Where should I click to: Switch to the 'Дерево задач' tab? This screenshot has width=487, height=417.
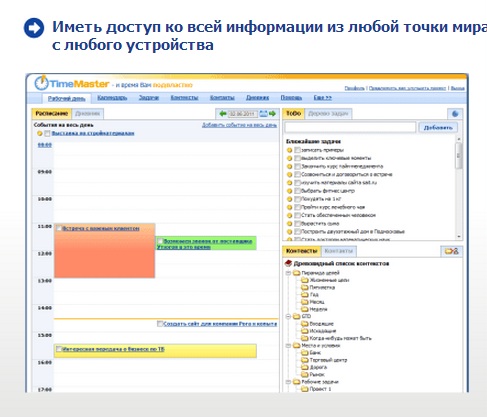coord(328,114)
